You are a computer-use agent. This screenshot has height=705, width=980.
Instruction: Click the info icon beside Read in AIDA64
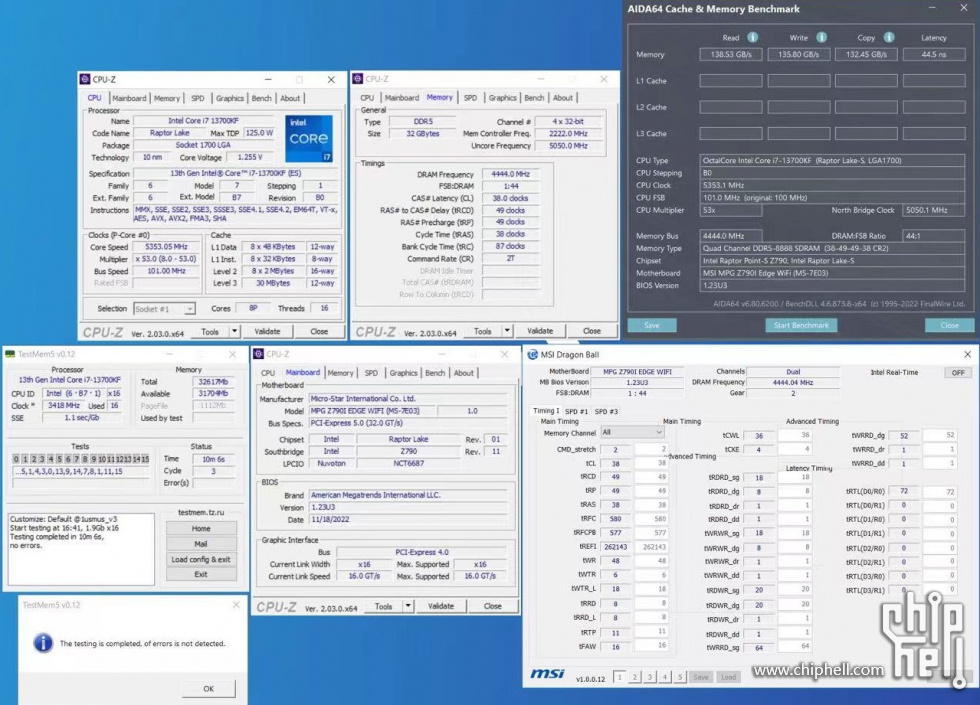(752, 38)
